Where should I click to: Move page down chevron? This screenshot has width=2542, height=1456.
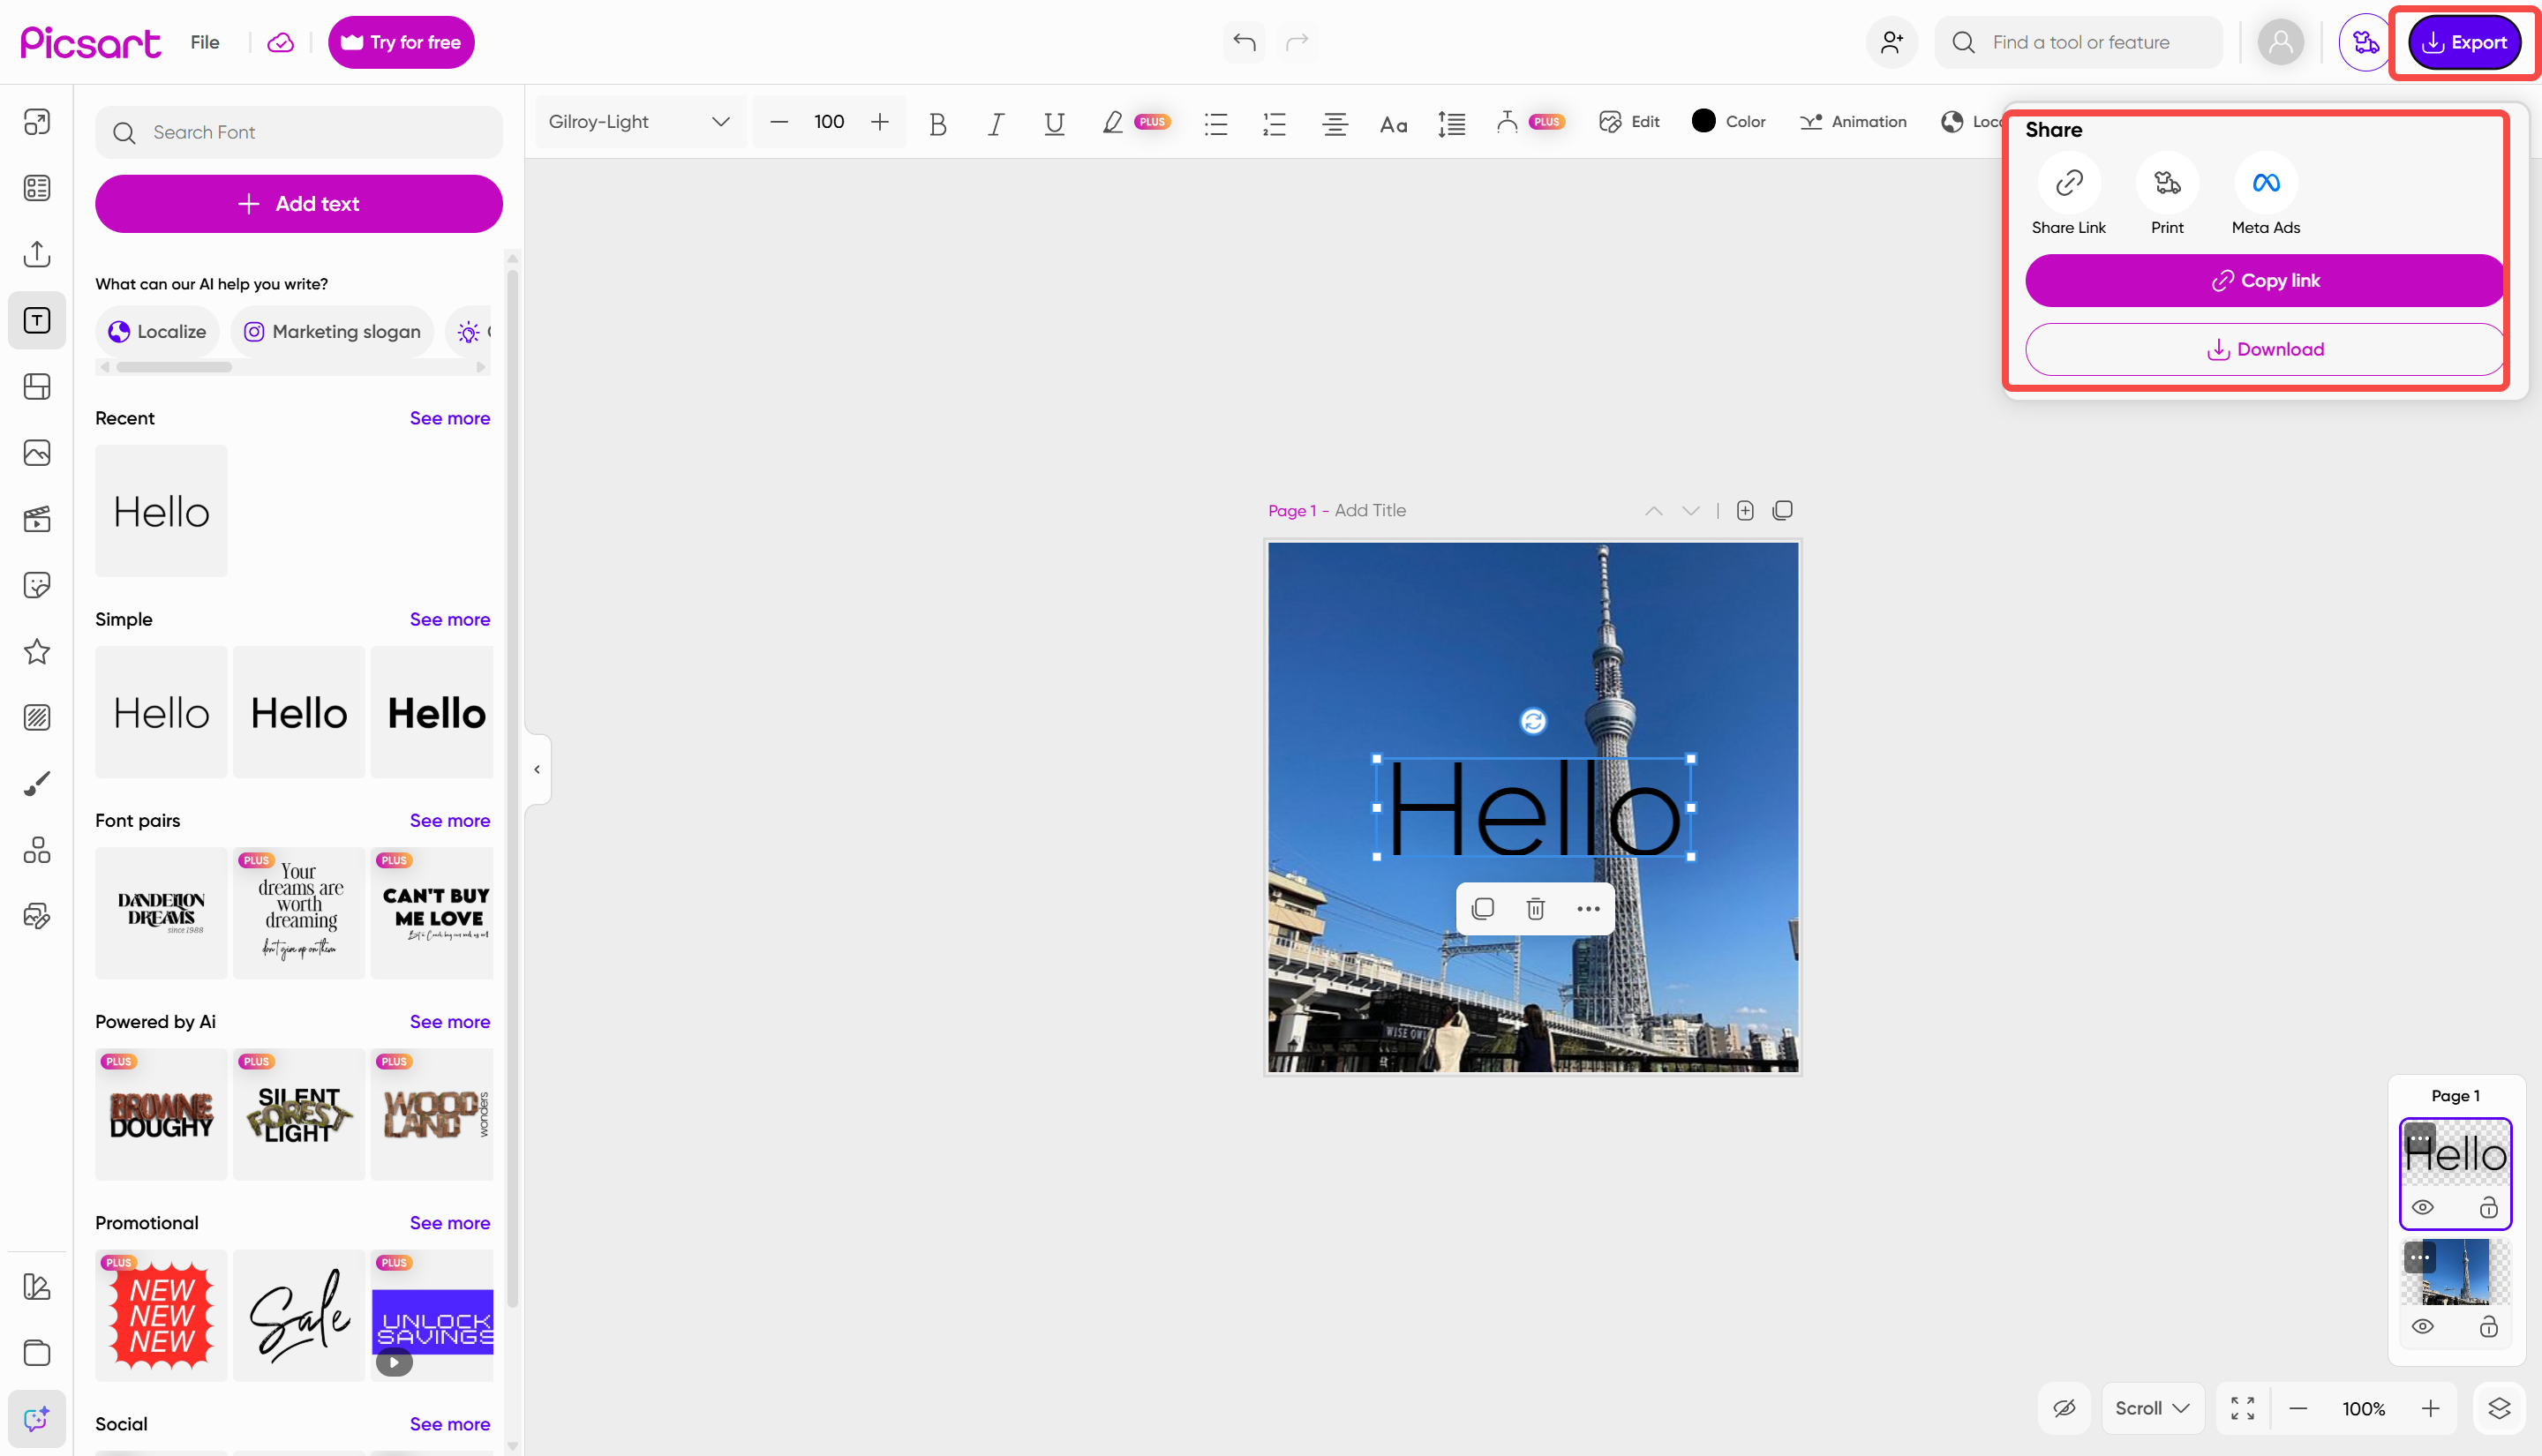coord(1691,511)
